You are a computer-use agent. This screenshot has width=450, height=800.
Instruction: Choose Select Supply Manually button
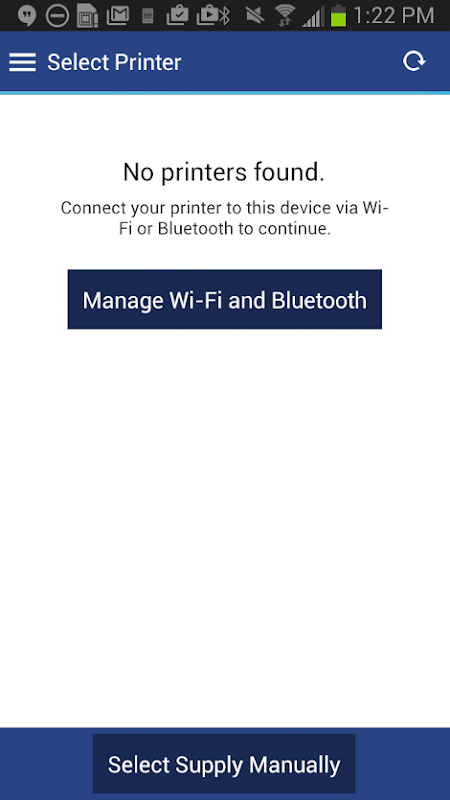click(x=223, y=764)
